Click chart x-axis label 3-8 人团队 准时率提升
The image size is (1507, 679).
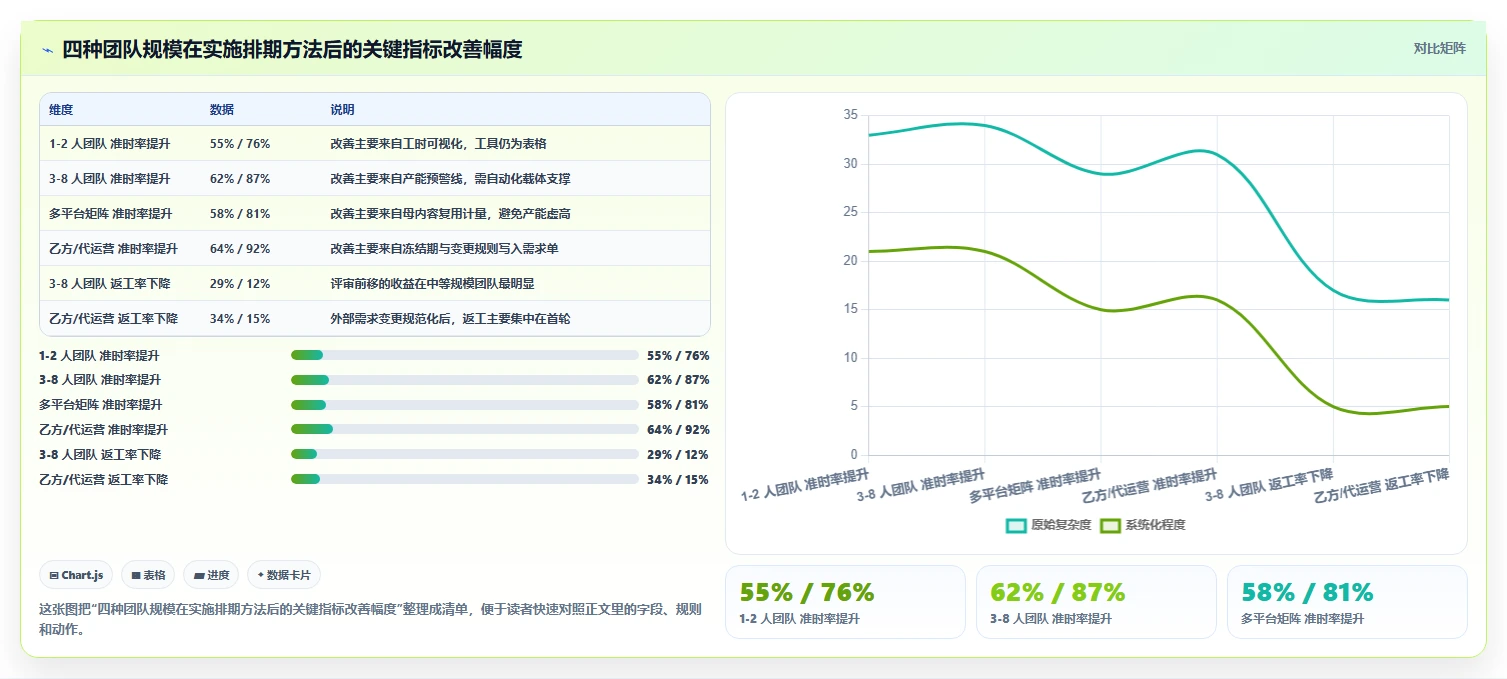[x=921, y=483]
